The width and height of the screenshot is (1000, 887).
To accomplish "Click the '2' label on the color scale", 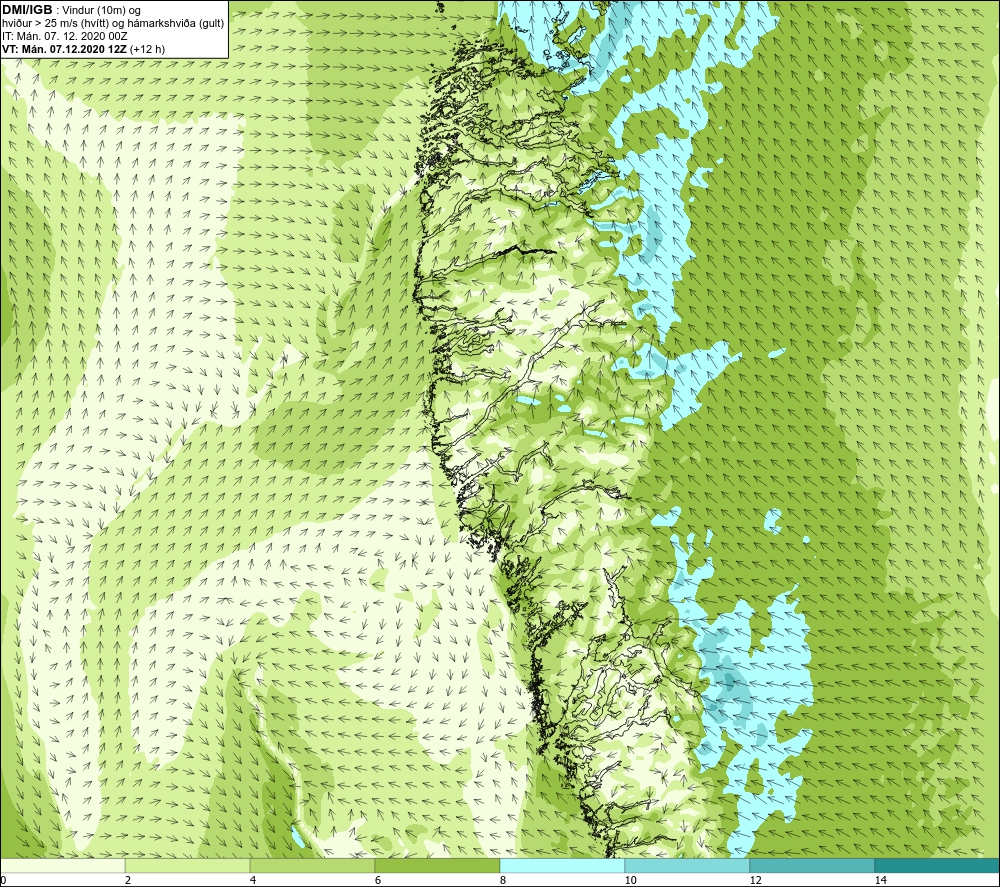I will (x=128, y=880).
